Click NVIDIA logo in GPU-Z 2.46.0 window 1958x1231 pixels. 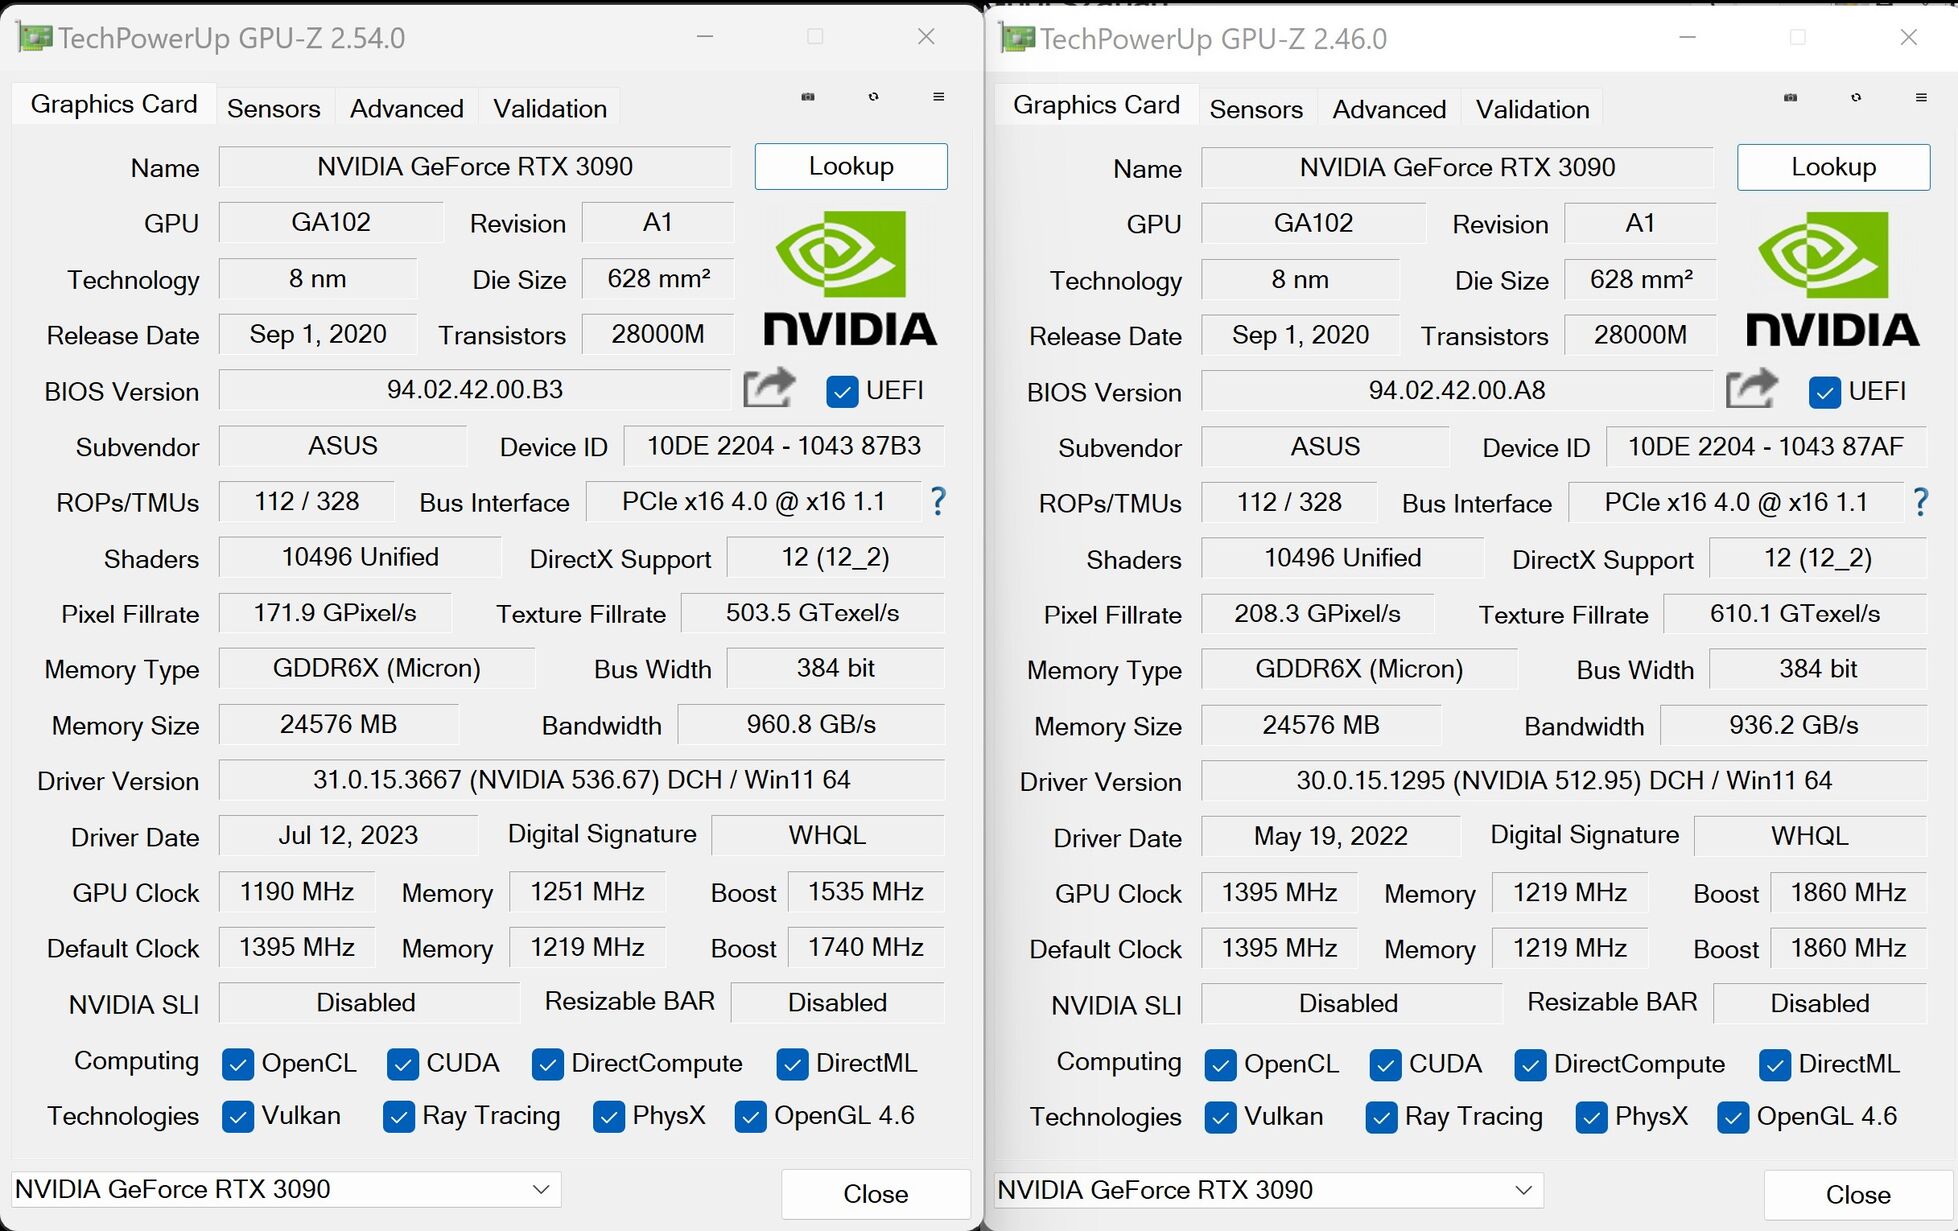1832,279
